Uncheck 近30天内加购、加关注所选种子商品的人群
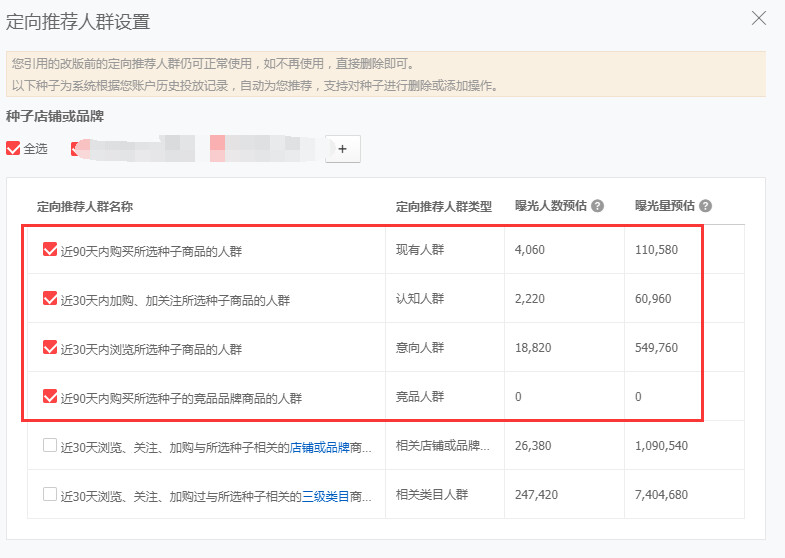 click(50, 298)
